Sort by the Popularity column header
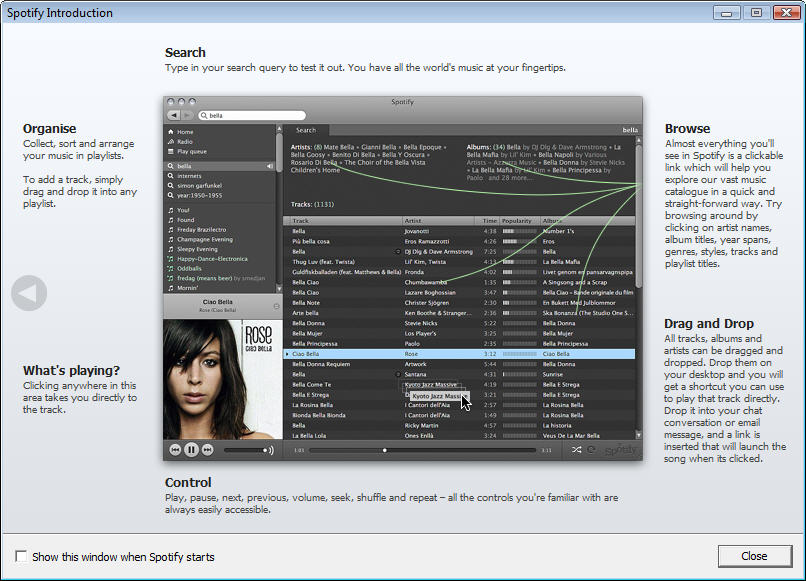This screenshot has width=806, height=581. [x=520, y=221]
